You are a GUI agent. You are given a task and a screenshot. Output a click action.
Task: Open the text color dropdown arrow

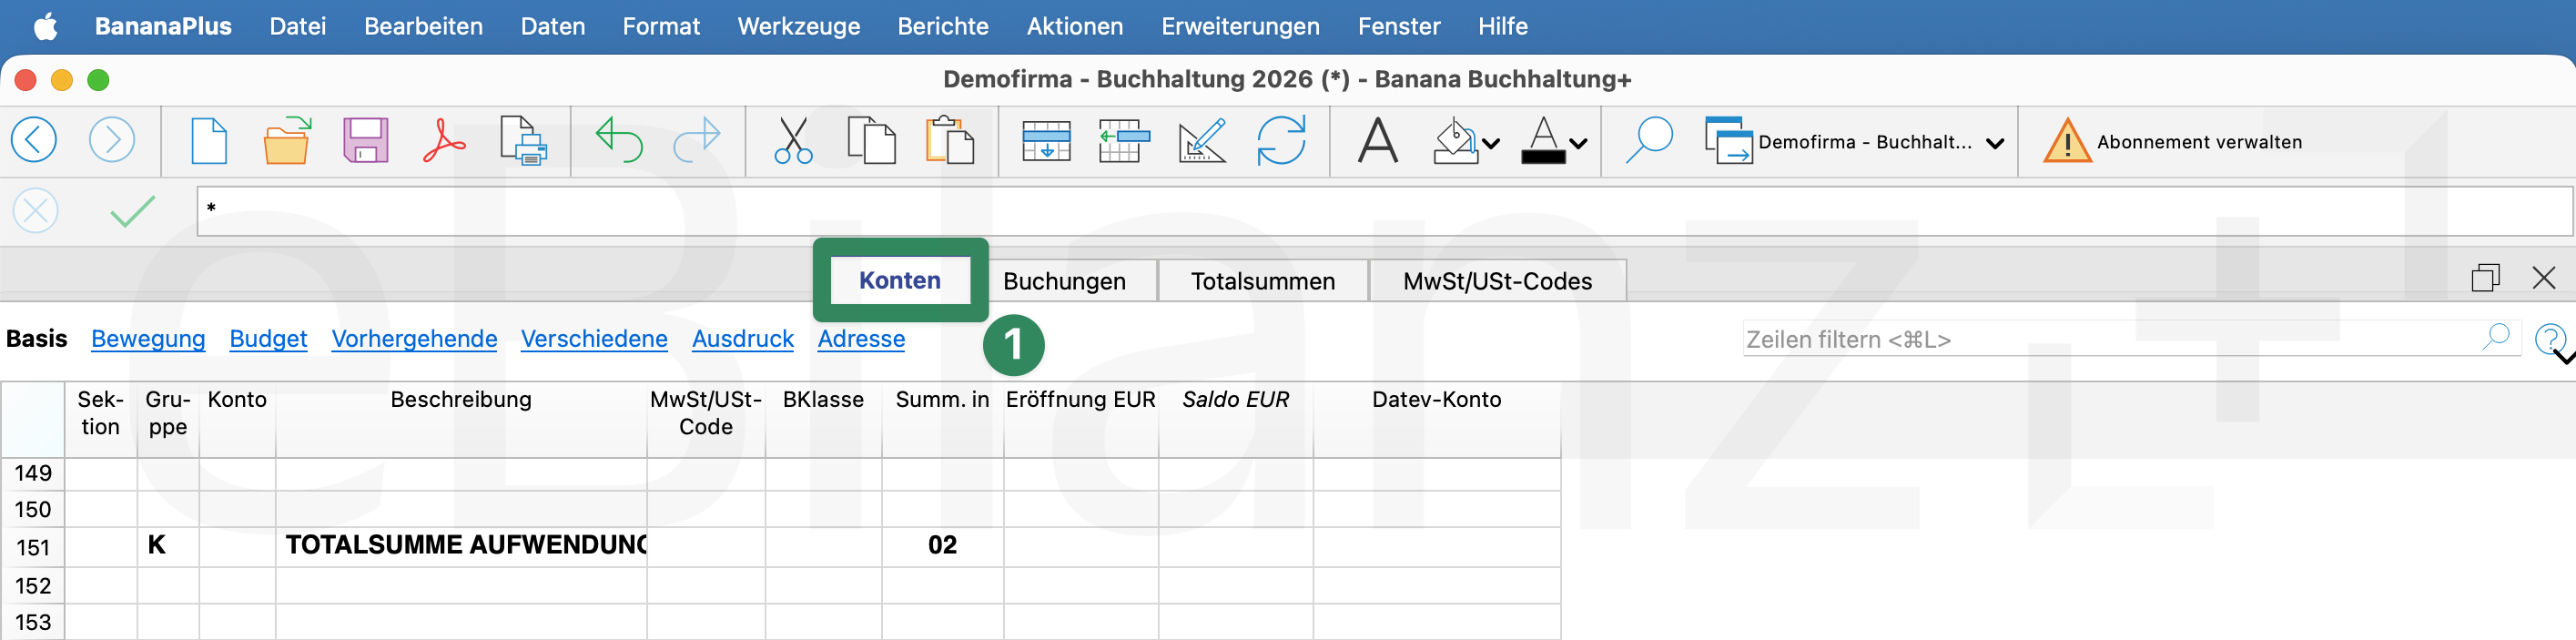point(1578,144)
